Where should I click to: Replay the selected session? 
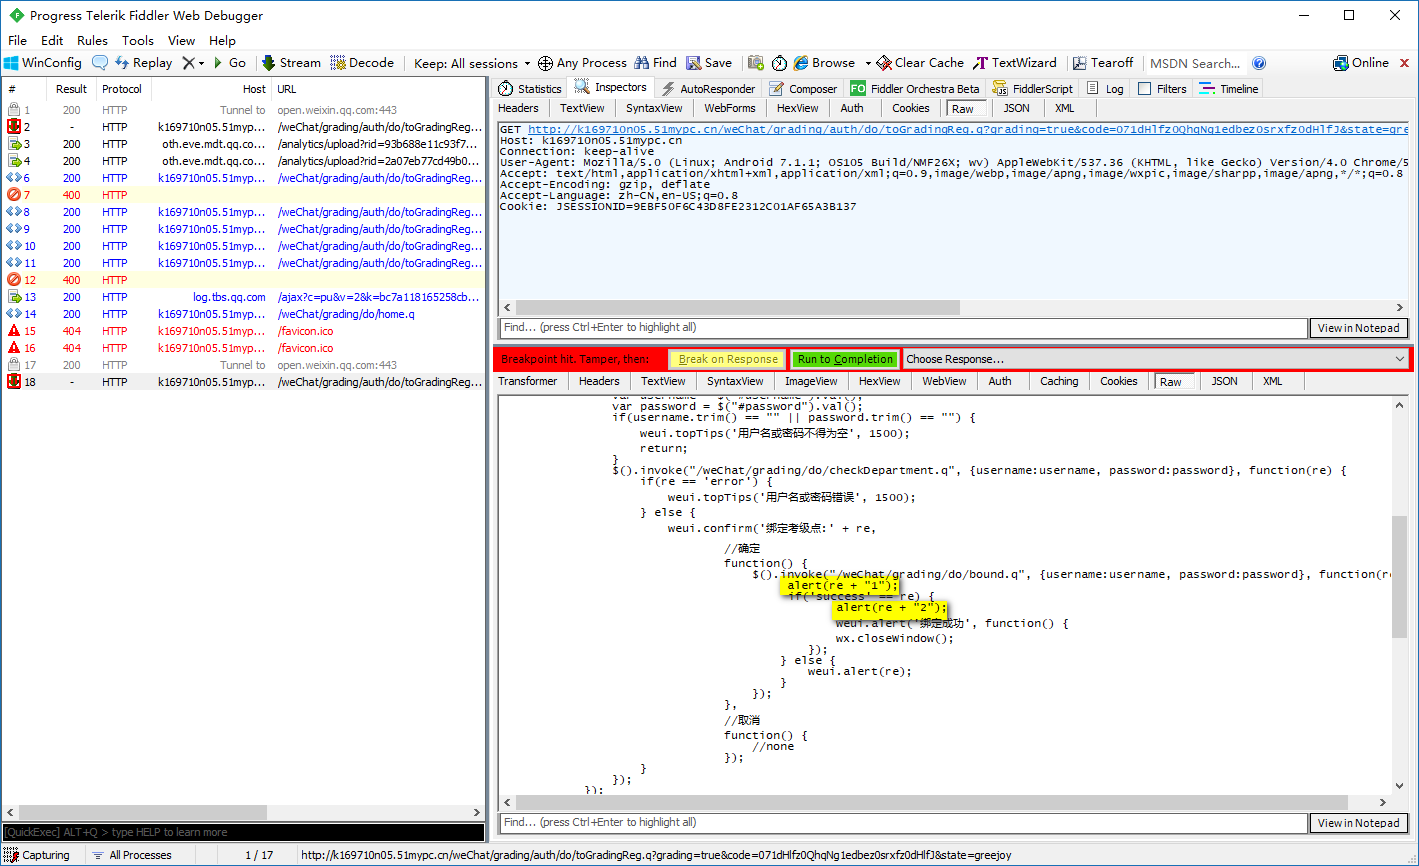click(x=143, y=63)
